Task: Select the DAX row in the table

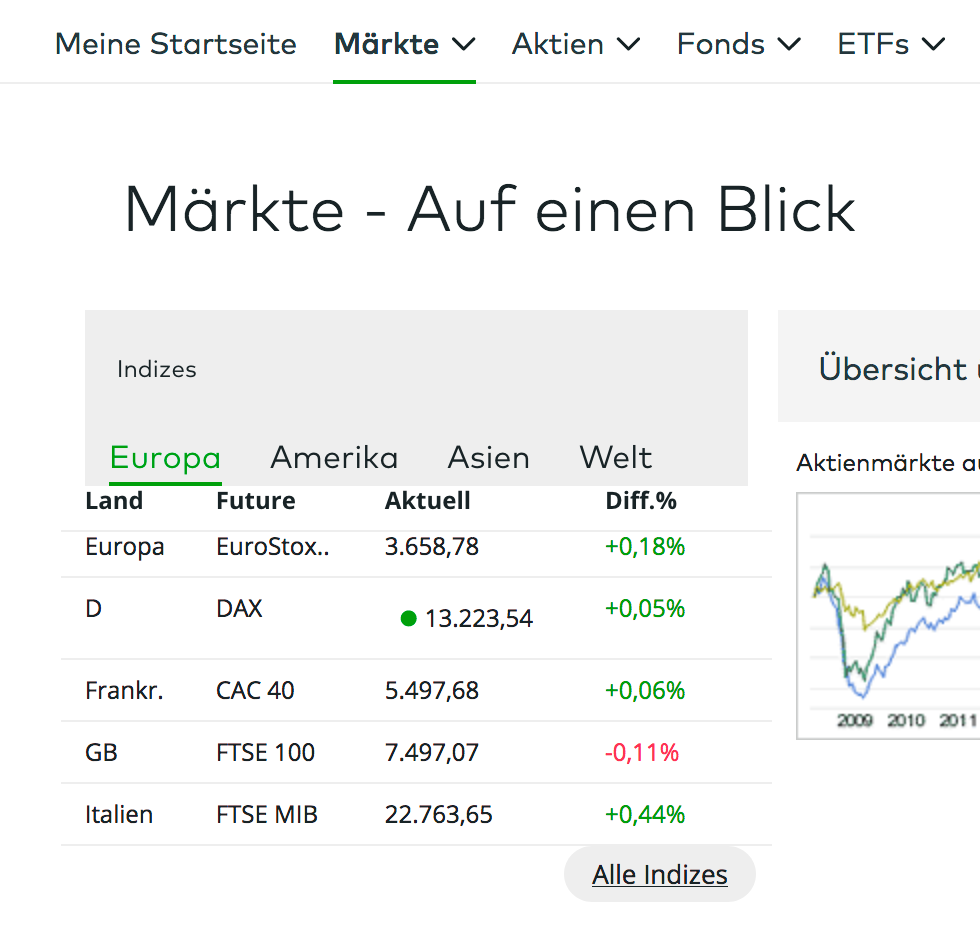Action: coord(240,608)
